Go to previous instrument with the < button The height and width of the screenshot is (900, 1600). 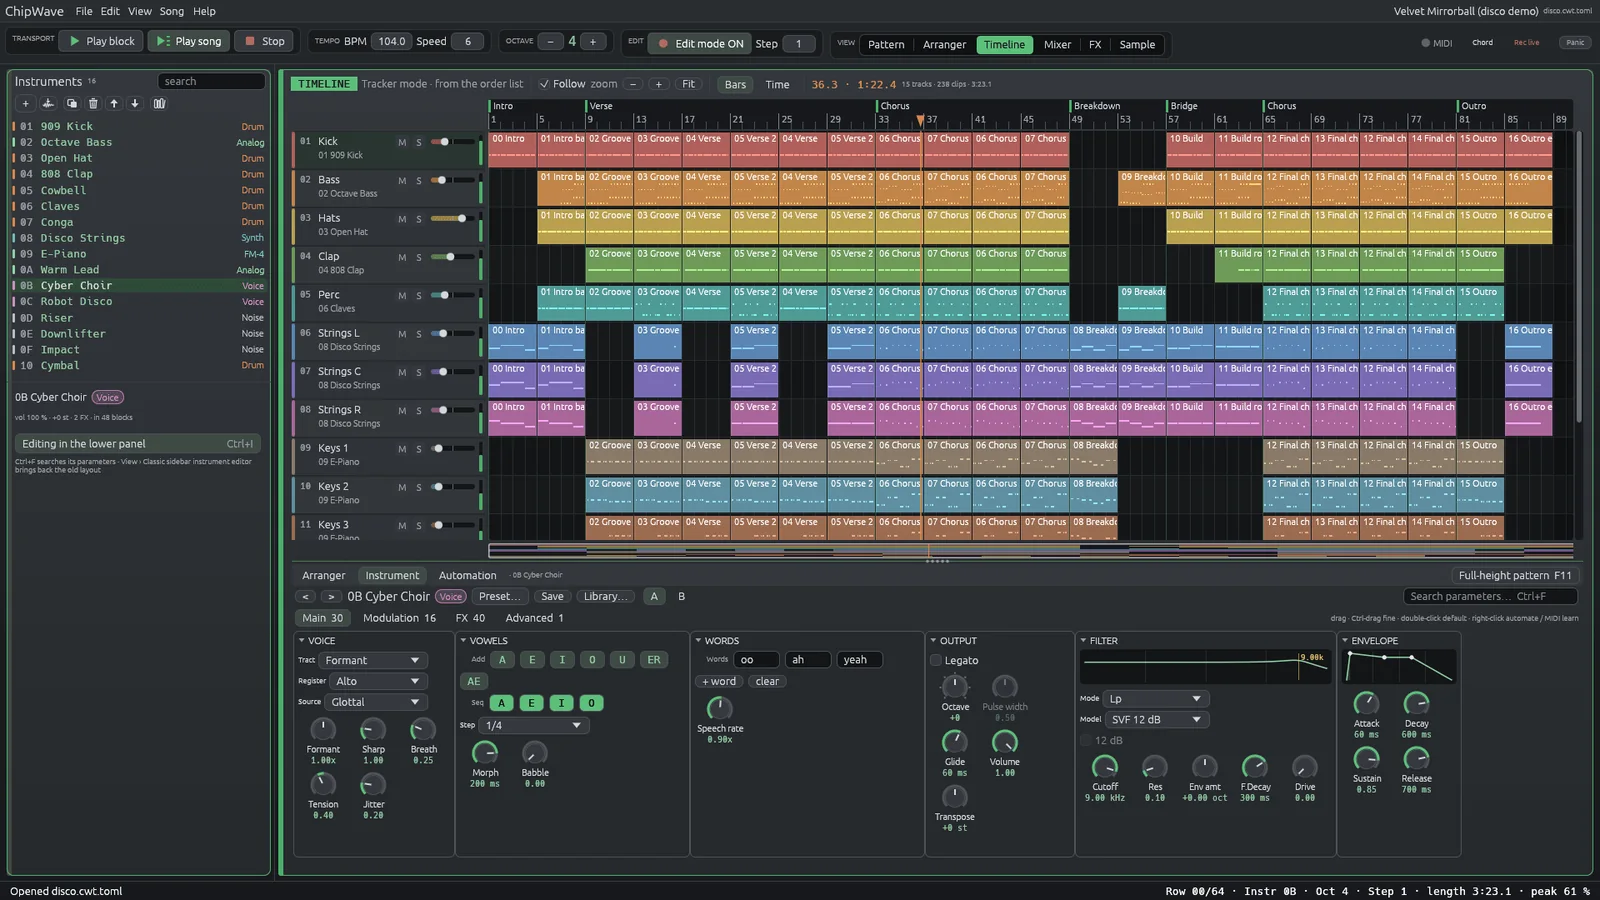[x=306, y=597]
